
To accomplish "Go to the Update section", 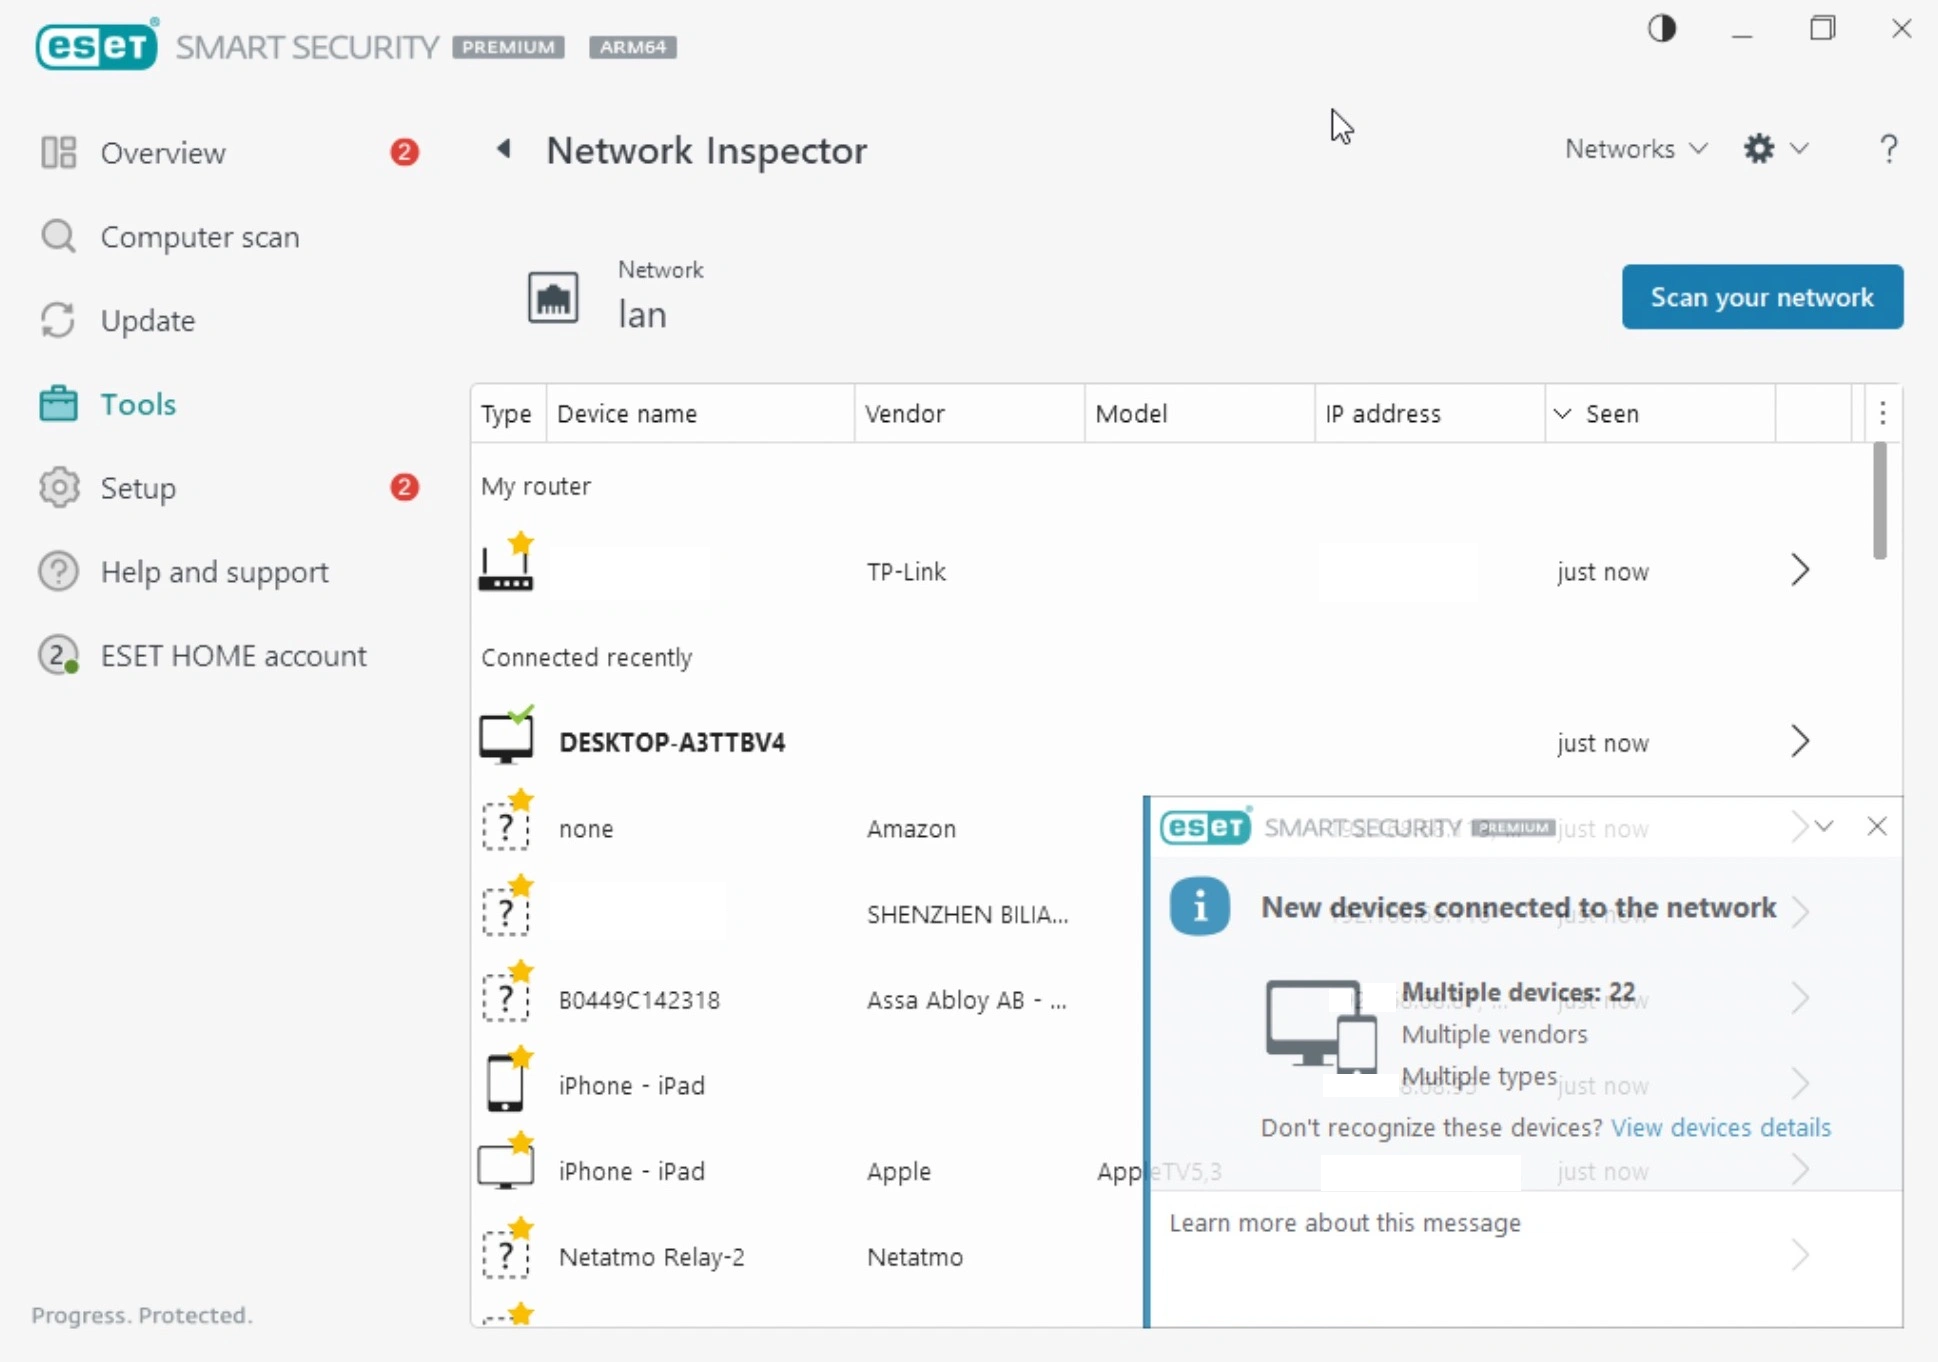I will [148, 321].
